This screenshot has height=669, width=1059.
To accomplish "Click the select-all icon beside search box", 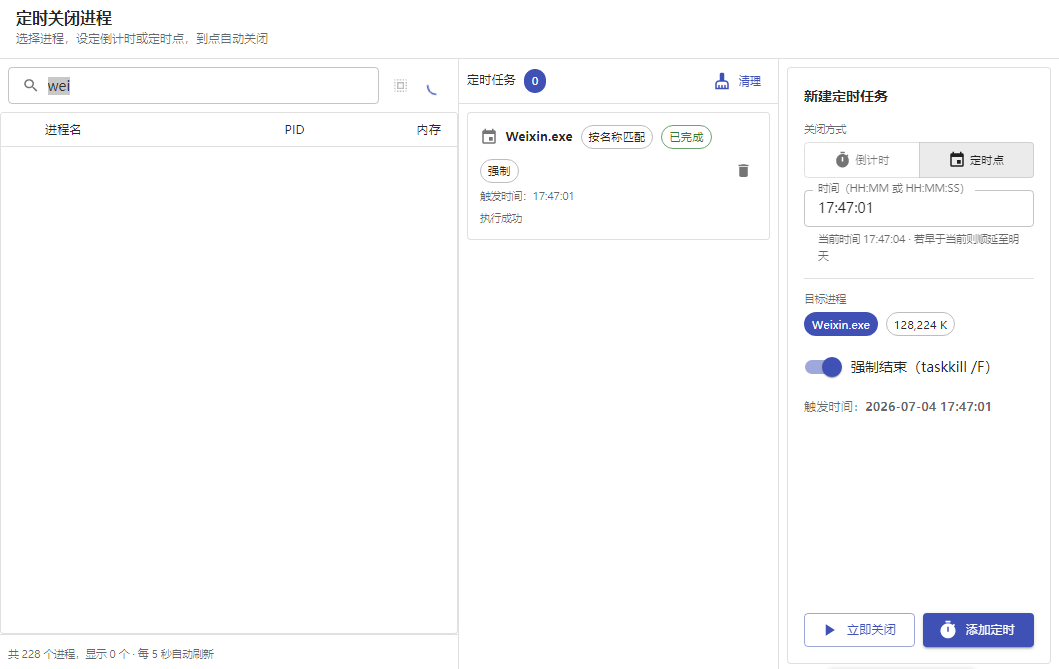I will pyautogui.click(x=401, y=86).
